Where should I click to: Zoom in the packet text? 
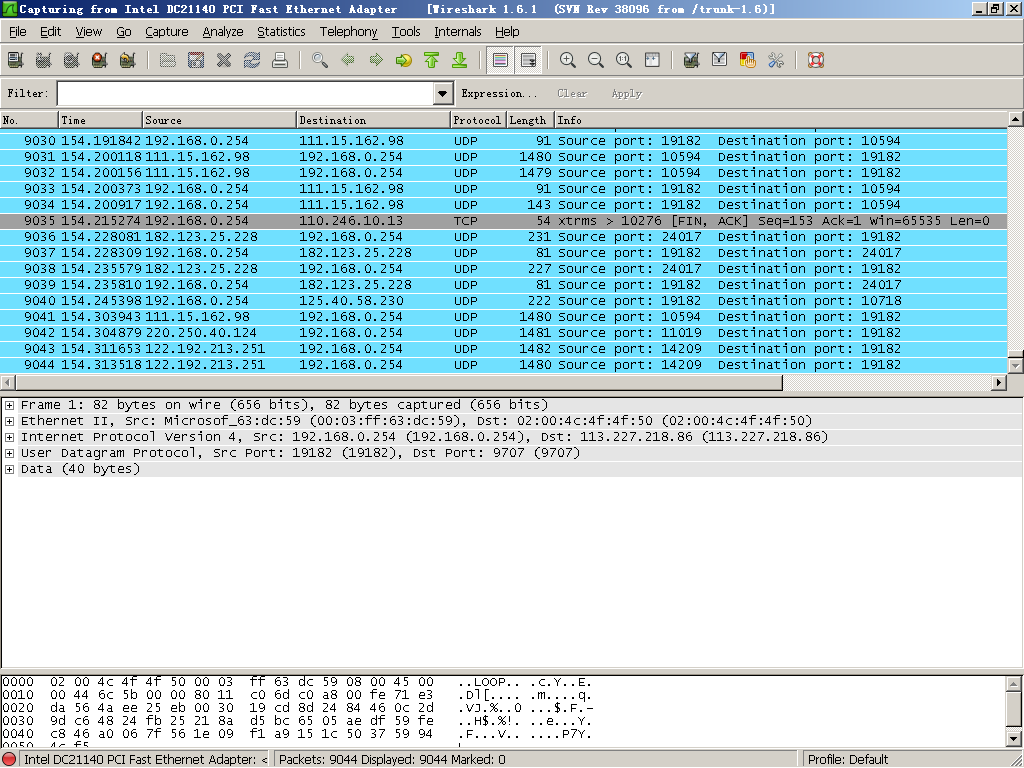(x=568, y=60)
